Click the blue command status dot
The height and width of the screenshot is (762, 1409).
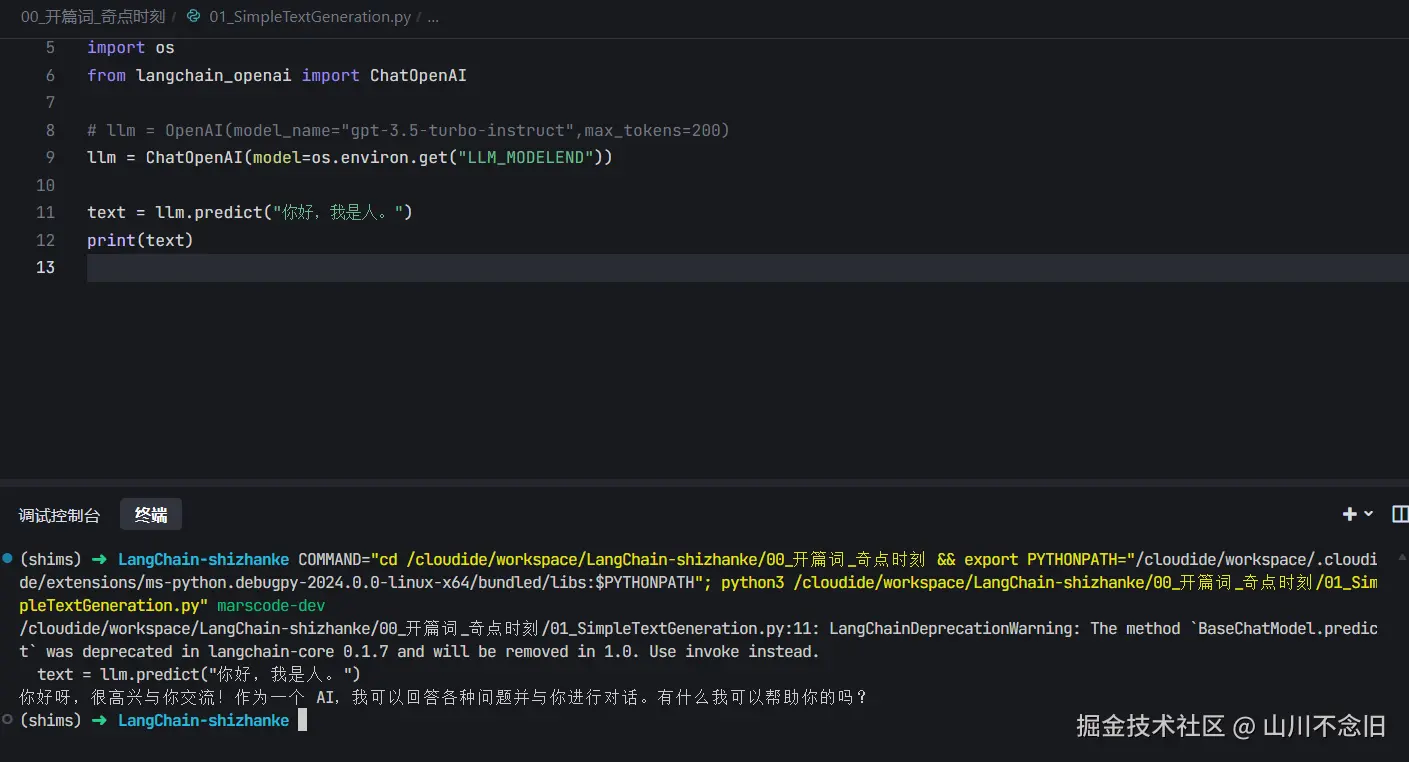[8, 558]
